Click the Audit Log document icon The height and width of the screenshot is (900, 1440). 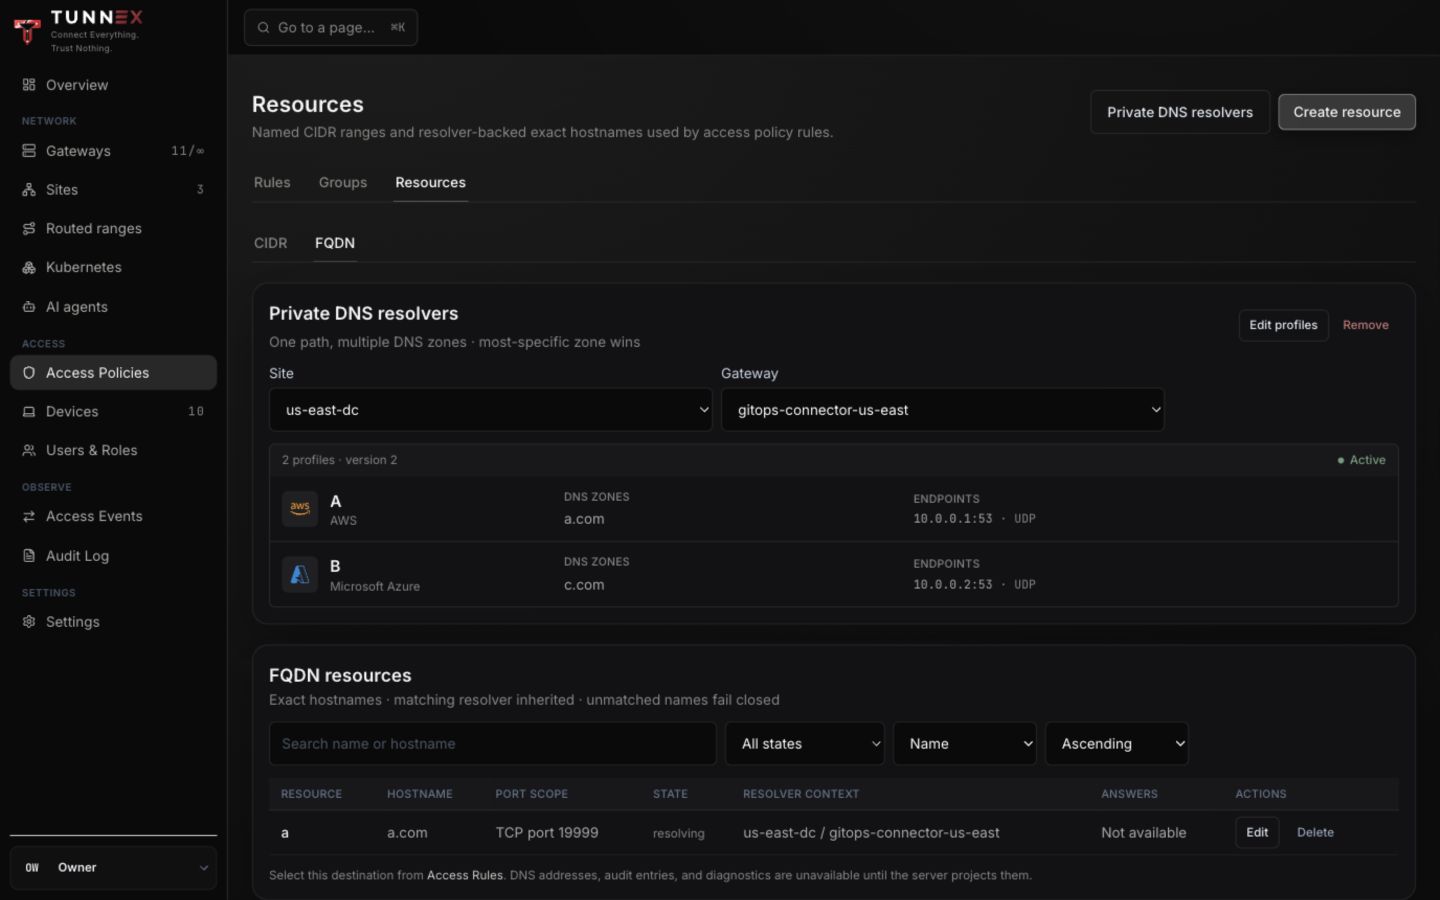point(29,556)
